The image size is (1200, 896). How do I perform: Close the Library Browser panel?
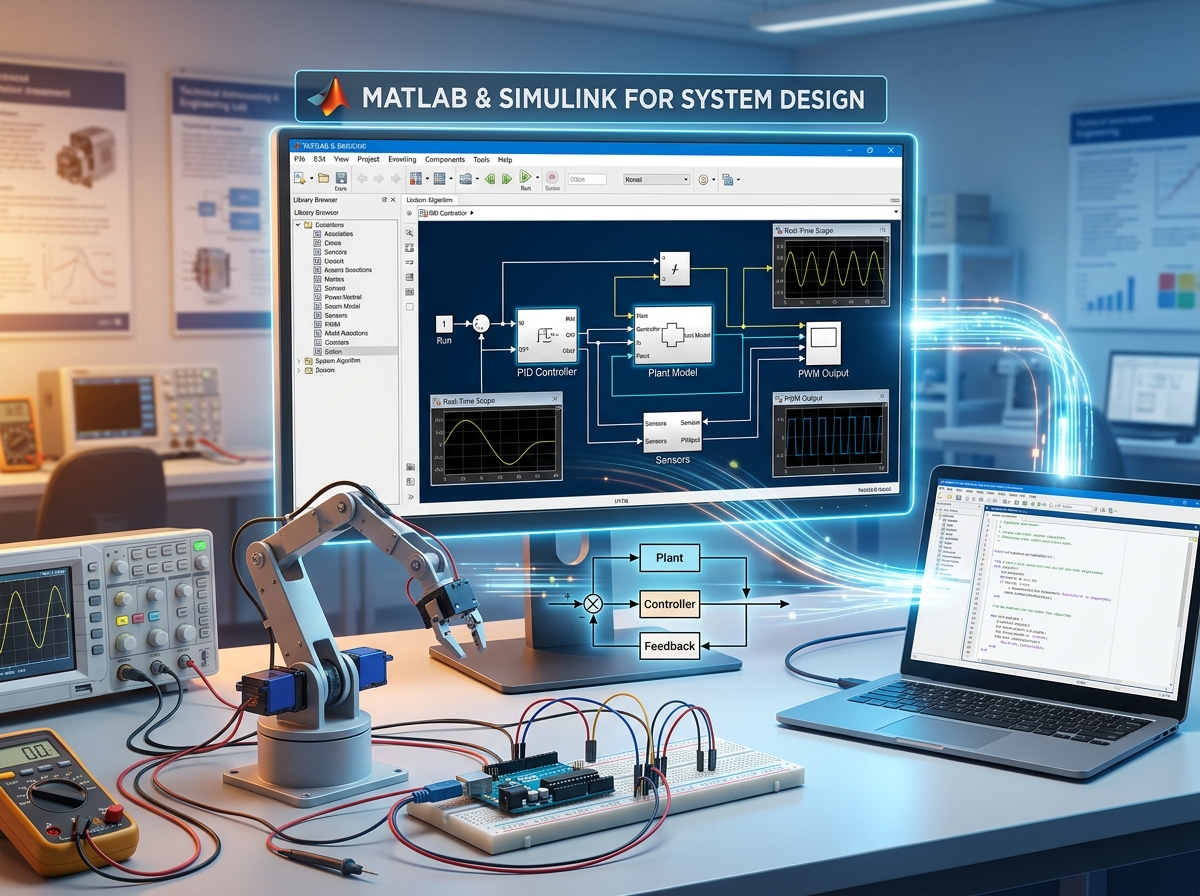393,200
